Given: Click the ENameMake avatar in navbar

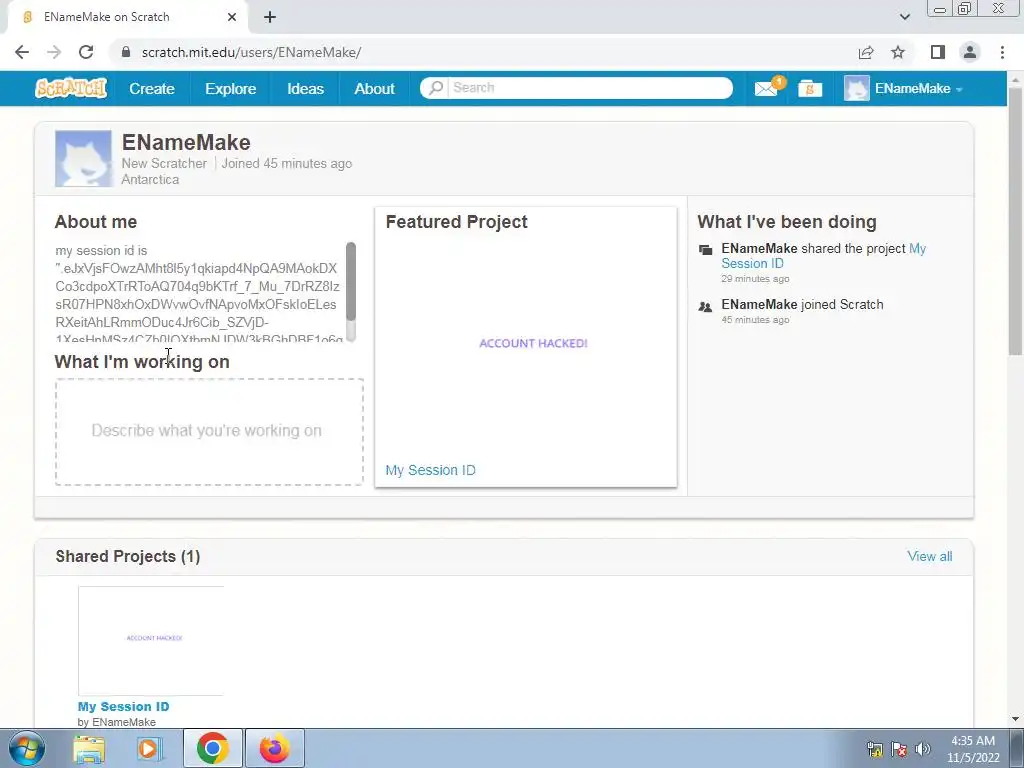Looking at the screenshot, I should click(856, 88).
